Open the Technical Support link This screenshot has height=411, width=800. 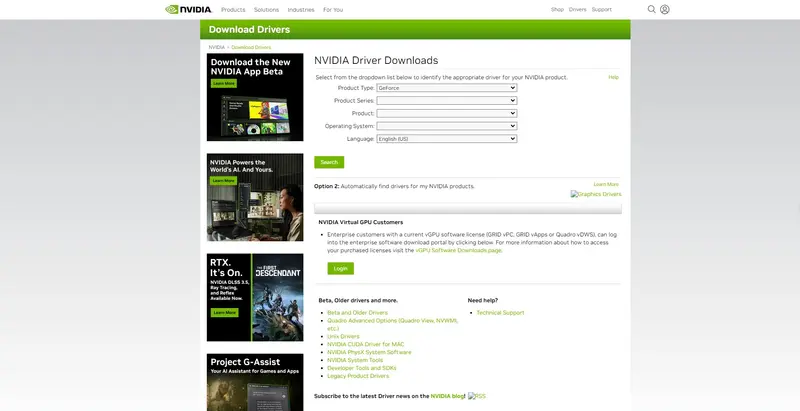coord(500,313)
